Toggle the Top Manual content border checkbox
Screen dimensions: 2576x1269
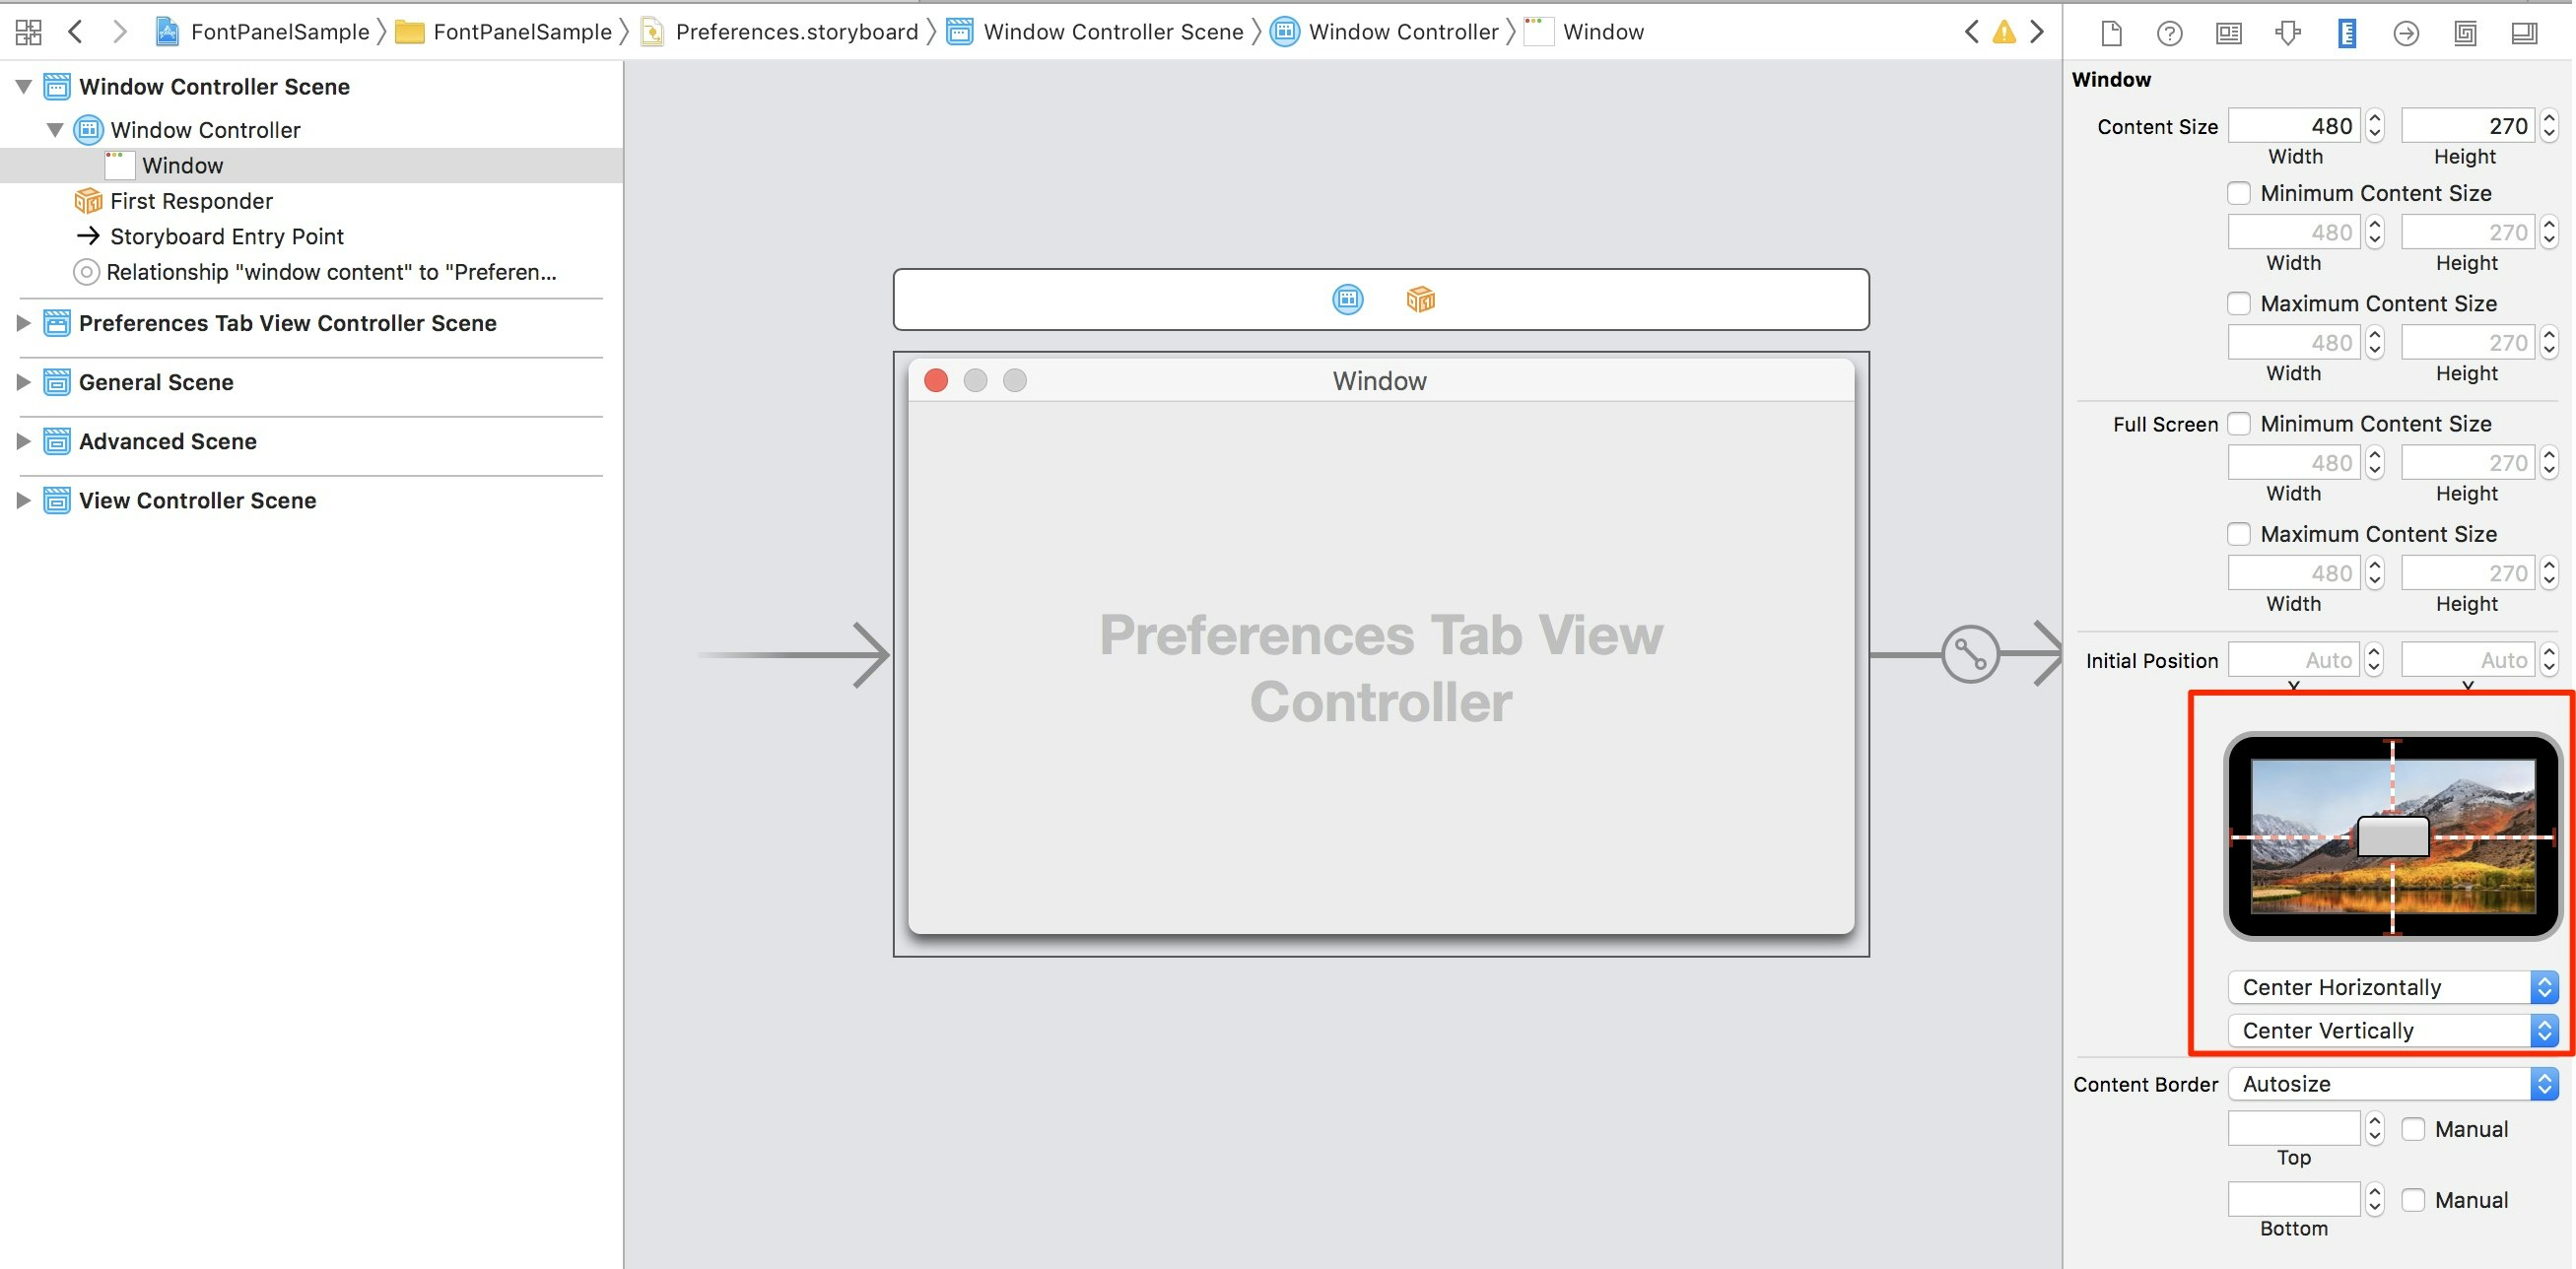click(x=2413, y=1129)
